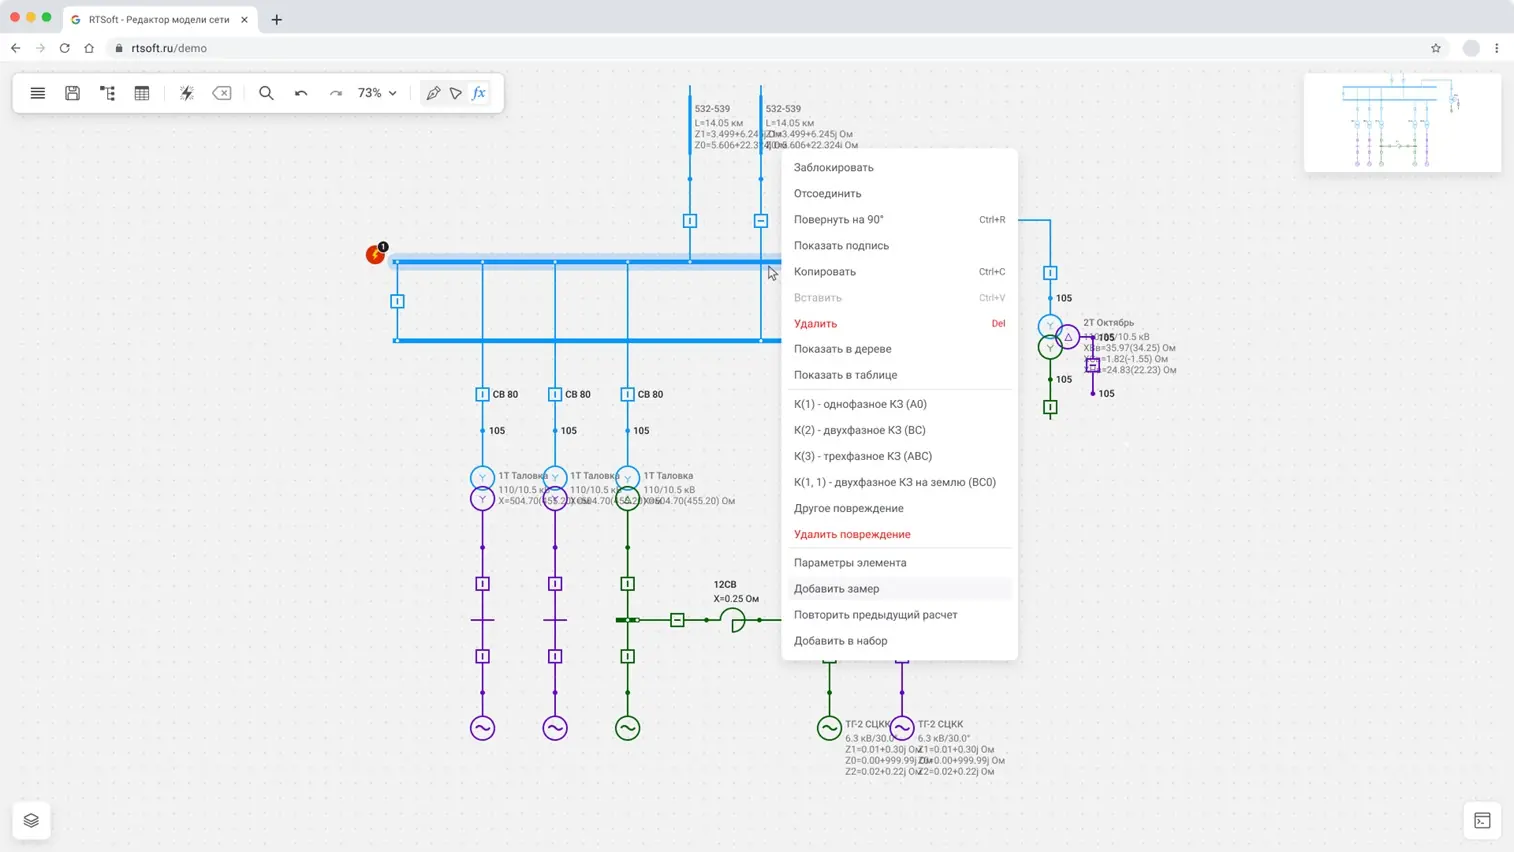Toggle the pointer selection mode
This screenshot has width=1514, height=852.
(x=456, y=93)
